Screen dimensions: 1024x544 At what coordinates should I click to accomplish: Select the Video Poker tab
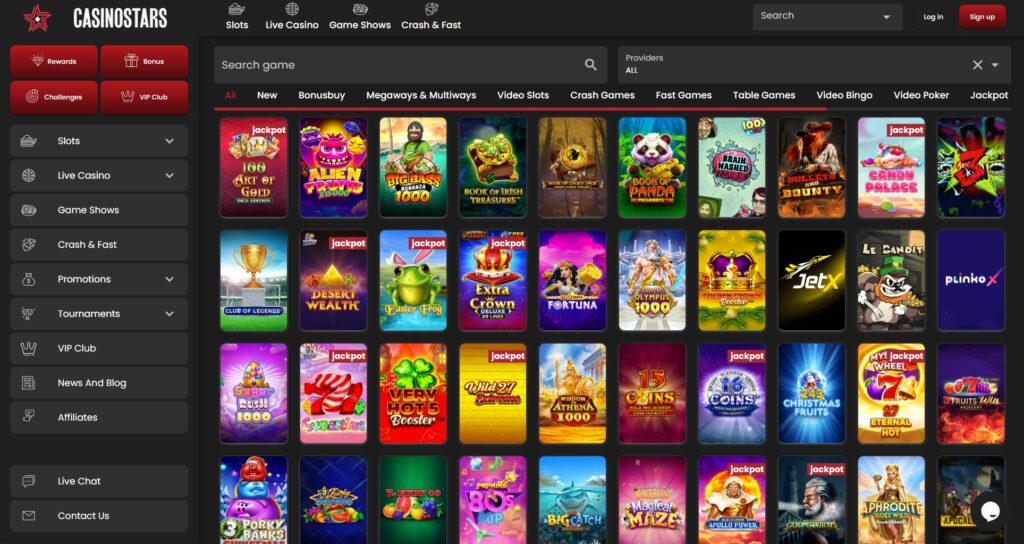coord(921,95)
